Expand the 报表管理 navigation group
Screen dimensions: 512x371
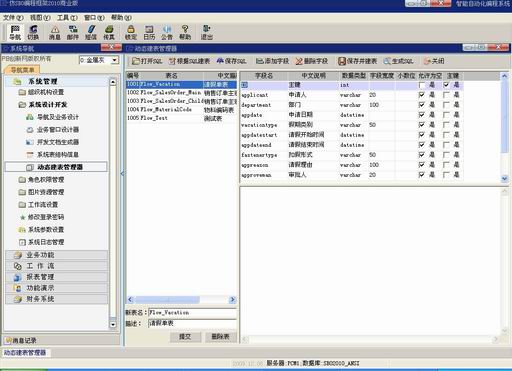click(57, 277)
